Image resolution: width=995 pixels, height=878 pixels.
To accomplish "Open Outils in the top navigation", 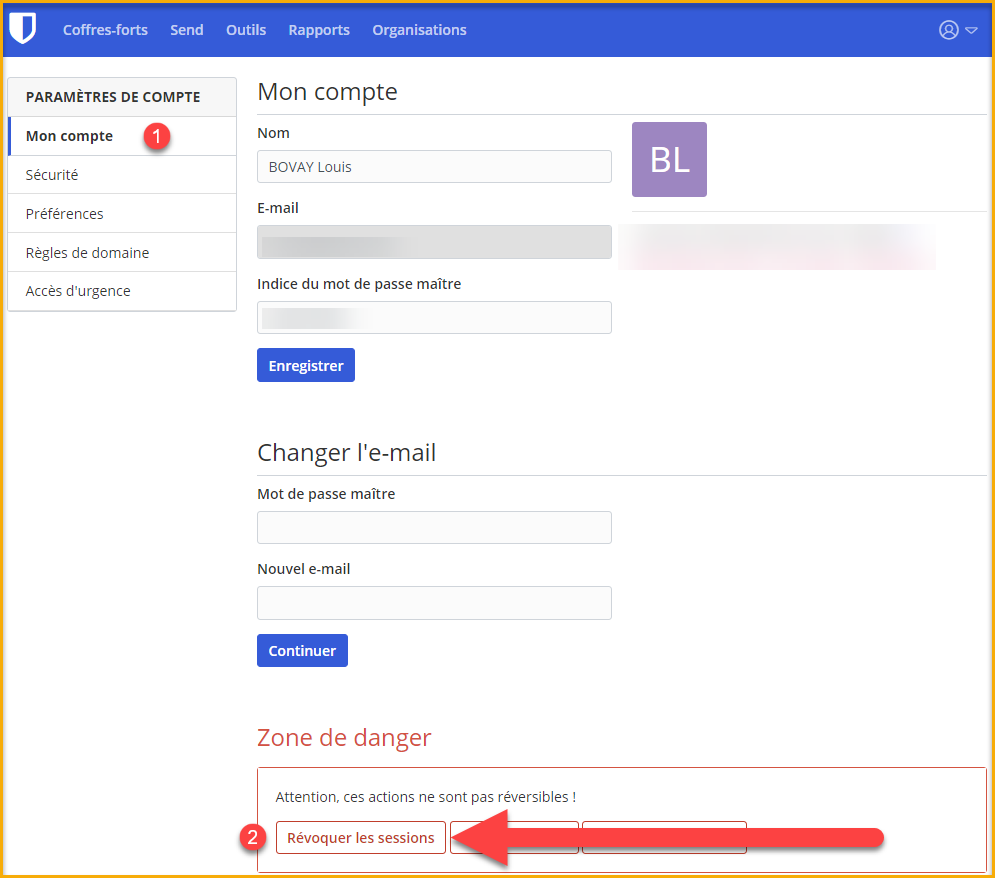I will click(246, 30).
